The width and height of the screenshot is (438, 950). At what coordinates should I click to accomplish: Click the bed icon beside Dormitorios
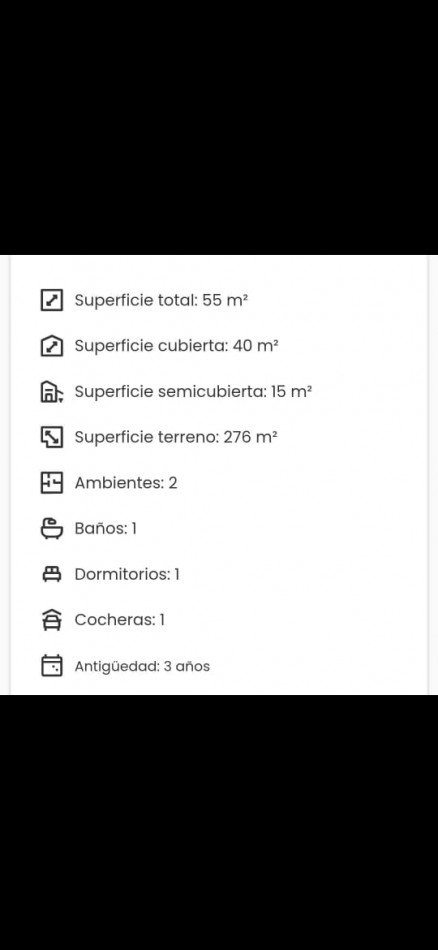(x=52, y=574)
